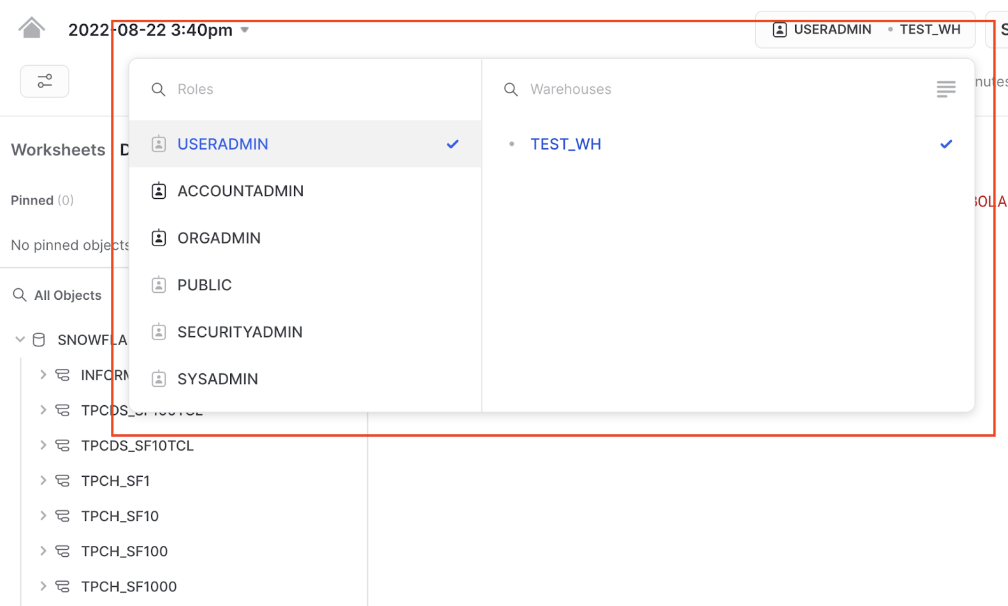
Task: Click the SNOWFLAKE database cylinder icon
Action: [39, 339]
